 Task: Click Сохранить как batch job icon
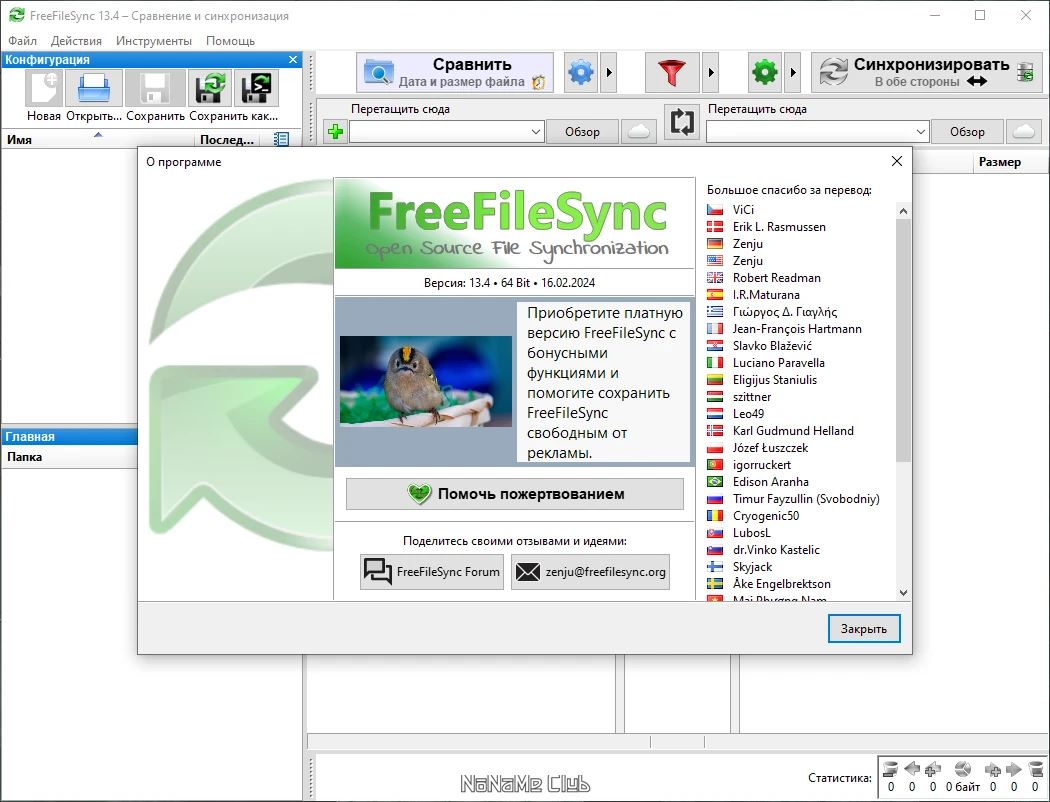point(256,88)
